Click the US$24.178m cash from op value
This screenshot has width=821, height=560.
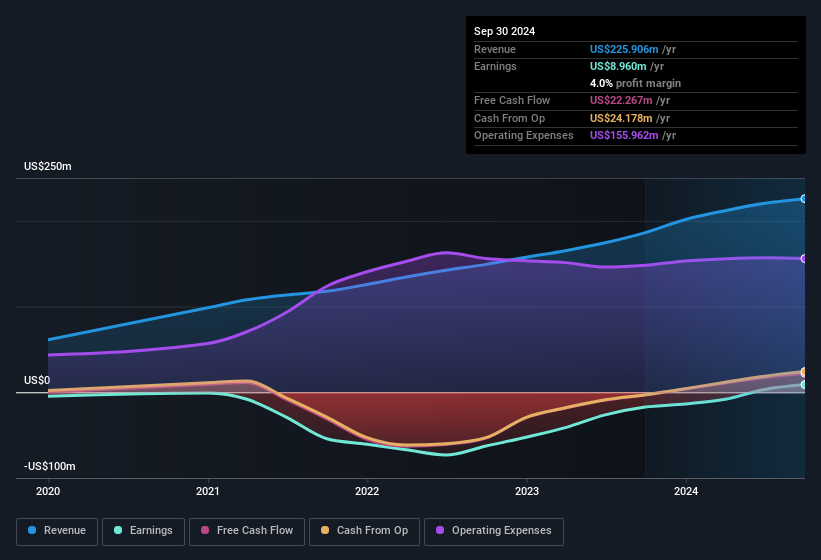point(621,118)
